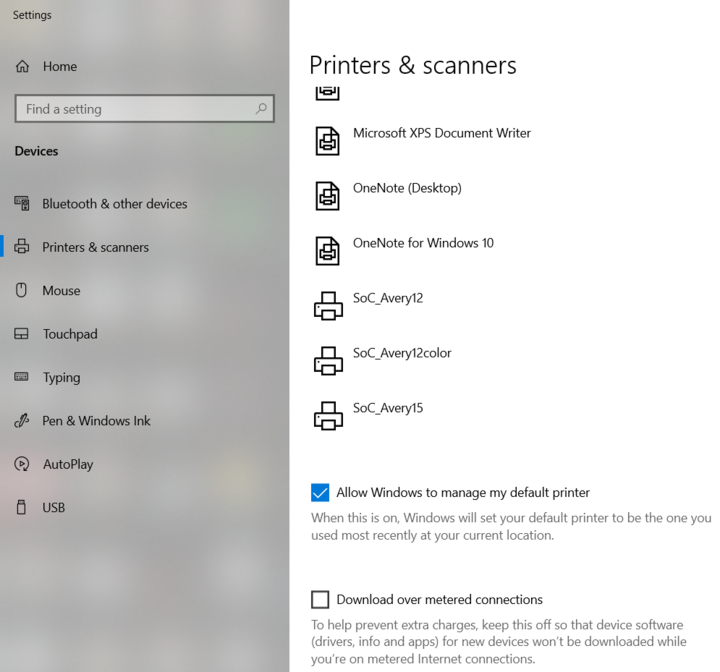Select SoC_Avery12color printer name
Image resolution: width=720 pixels, height=672 pixels.
402,353
